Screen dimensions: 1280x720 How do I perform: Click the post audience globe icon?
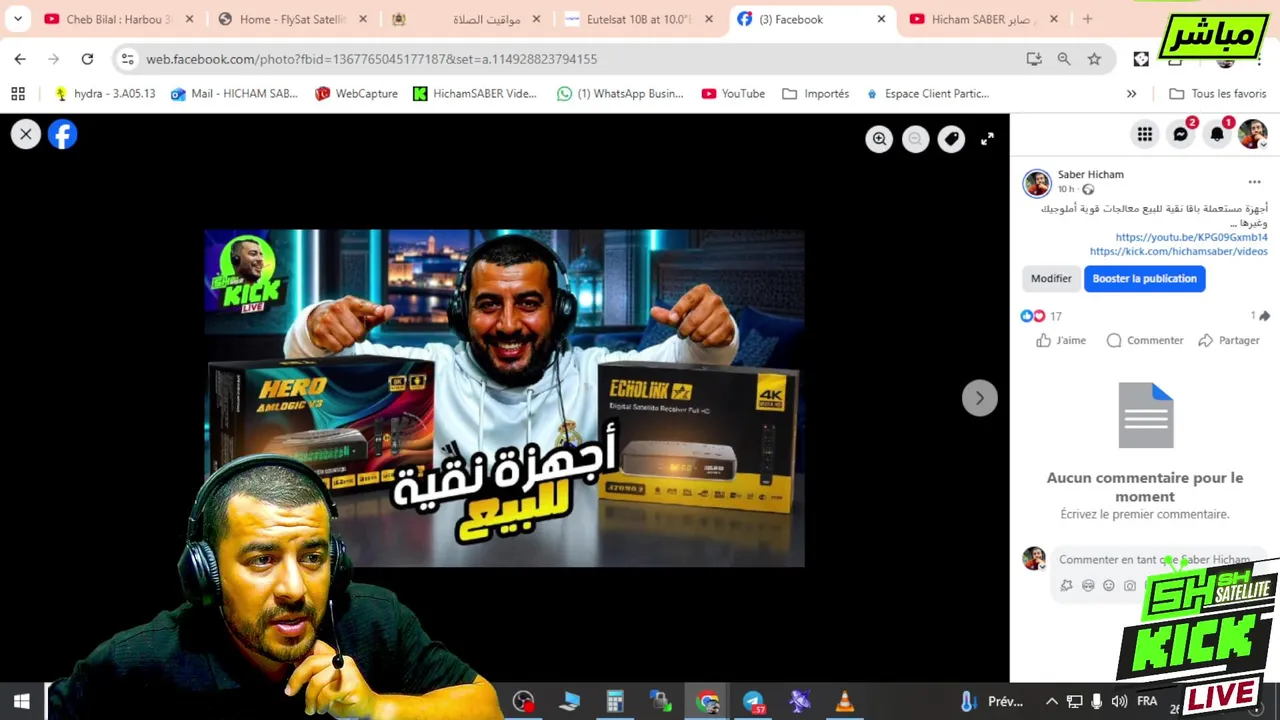click(1088, 189)
